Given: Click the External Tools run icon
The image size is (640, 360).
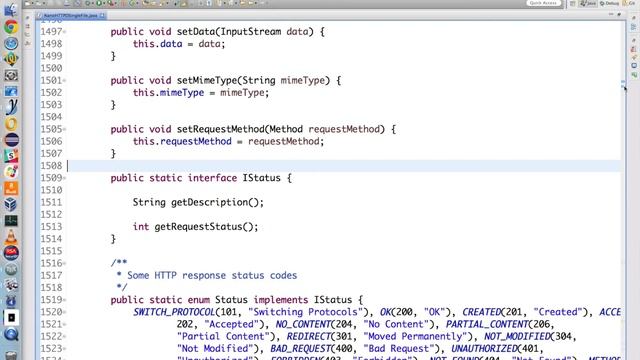Looking at the screenshot, I should click(x=110, y=3).
